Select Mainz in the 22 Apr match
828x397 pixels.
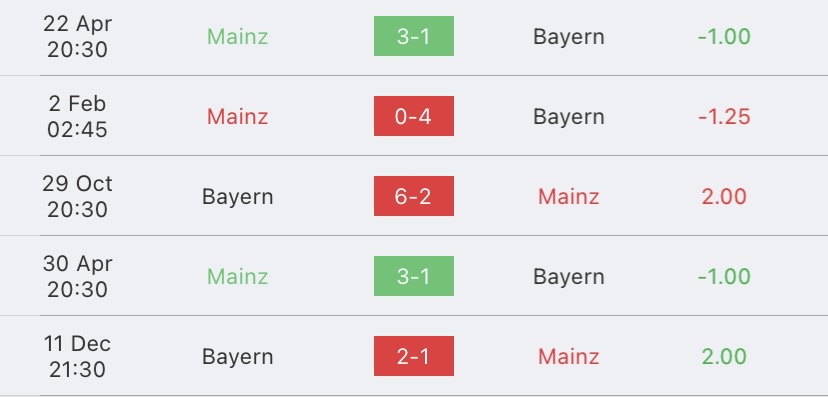click(237, 36)
